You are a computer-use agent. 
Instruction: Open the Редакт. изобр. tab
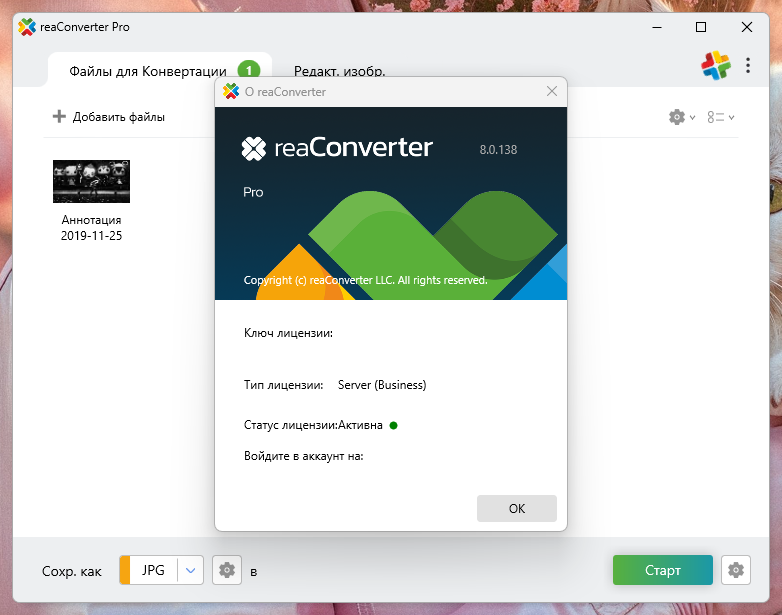[339, 71]
